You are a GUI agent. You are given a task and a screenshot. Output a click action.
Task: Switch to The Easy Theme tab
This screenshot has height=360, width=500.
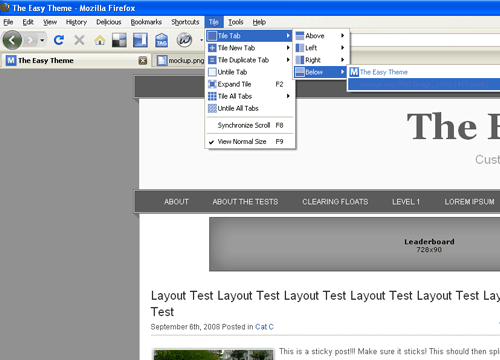tap(75, 60)
